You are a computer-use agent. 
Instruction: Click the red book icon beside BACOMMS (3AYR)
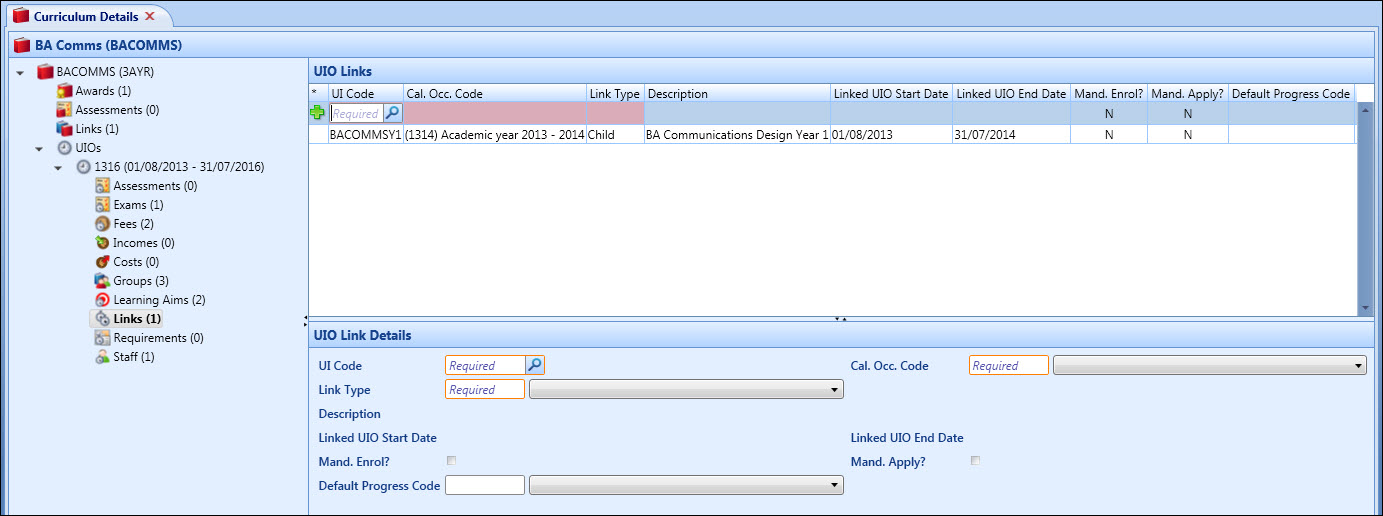(x=44, y=72)
